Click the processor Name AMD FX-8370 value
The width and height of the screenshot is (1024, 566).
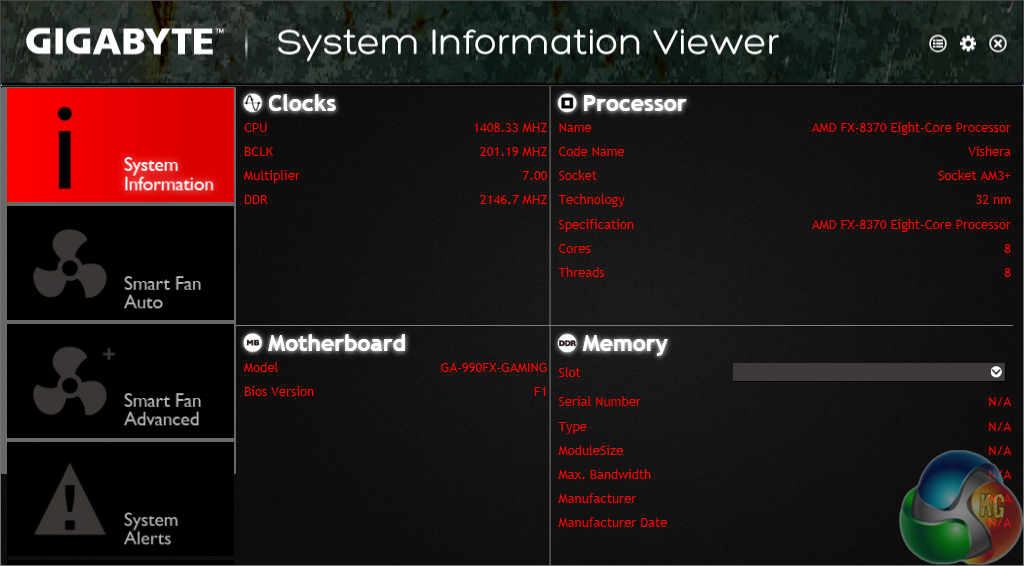tap(911, 128)
